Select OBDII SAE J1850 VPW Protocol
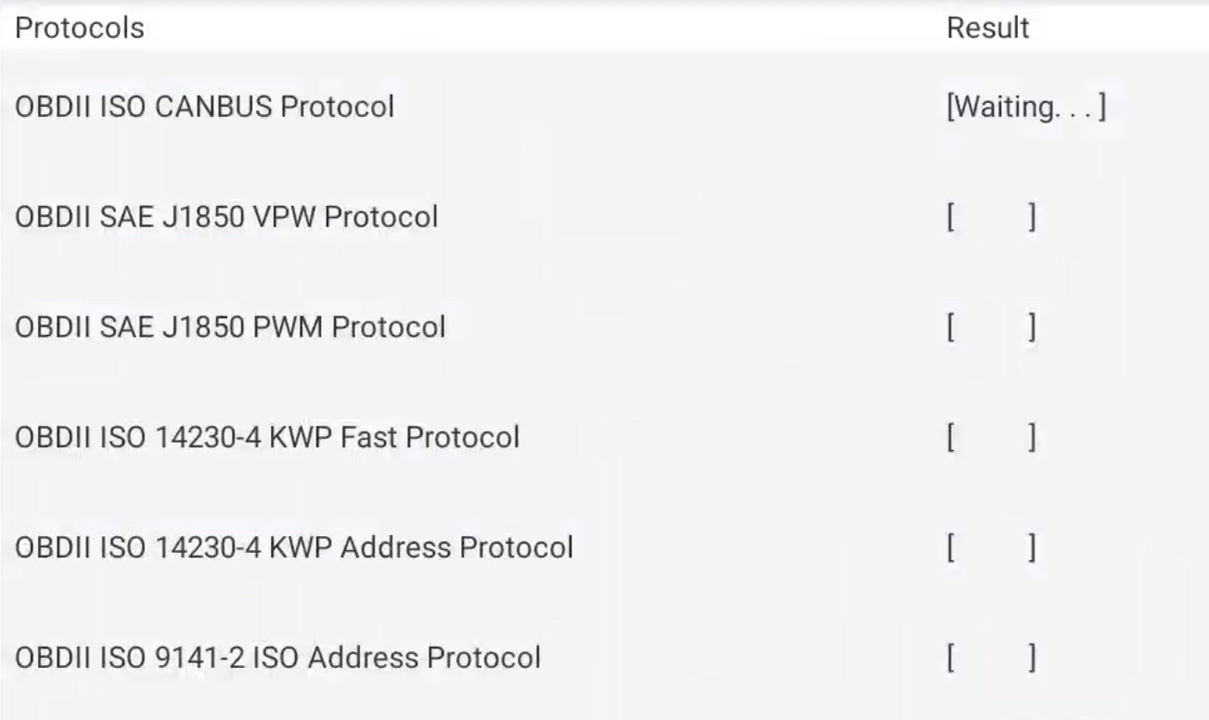This screenshot has height=720, width=1209. tap(226, 217)
